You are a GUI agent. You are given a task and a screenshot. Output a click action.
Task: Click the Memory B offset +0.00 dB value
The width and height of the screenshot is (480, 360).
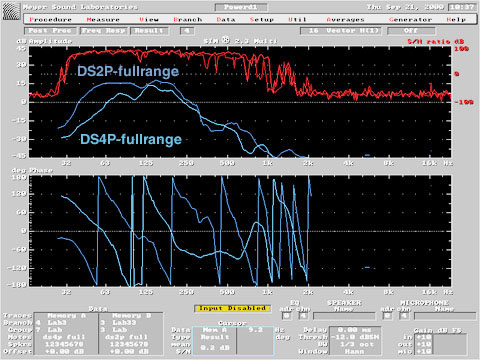[129, 351]
